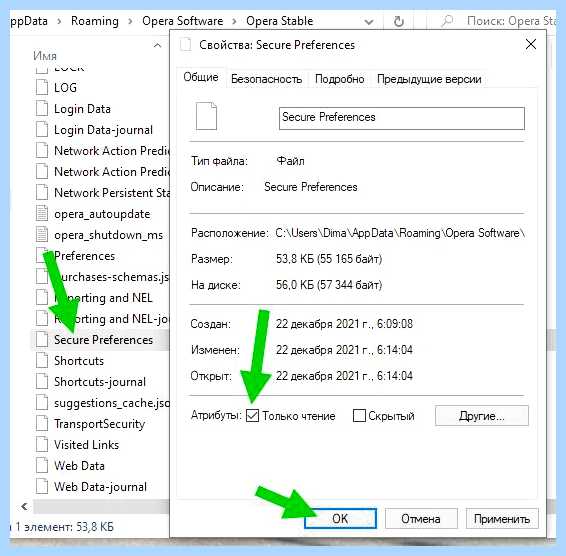Expand the chevron after Opera Software breadcrumb

[234, 22]
